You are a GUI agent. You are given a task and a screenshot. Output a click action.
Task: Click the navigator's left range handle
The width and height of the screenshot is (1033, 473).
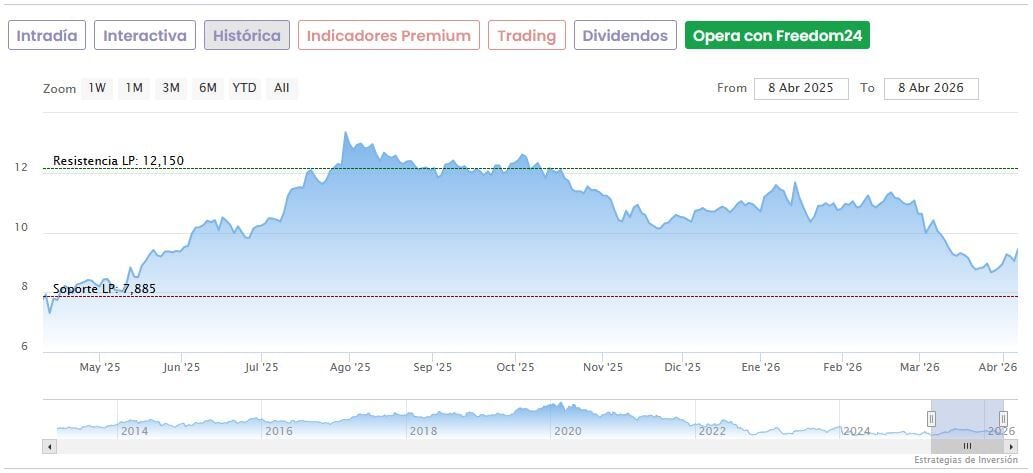point(931,419)
